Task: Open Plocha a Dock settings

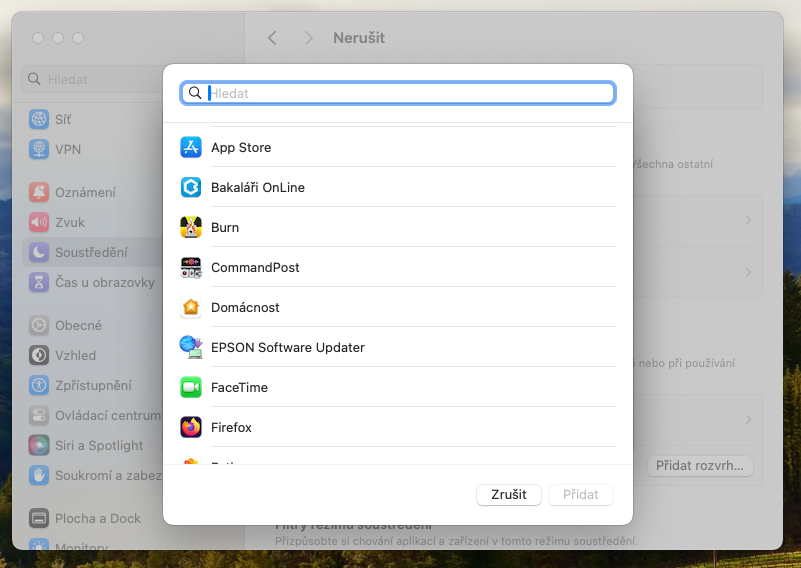Action: click(92, 518)
